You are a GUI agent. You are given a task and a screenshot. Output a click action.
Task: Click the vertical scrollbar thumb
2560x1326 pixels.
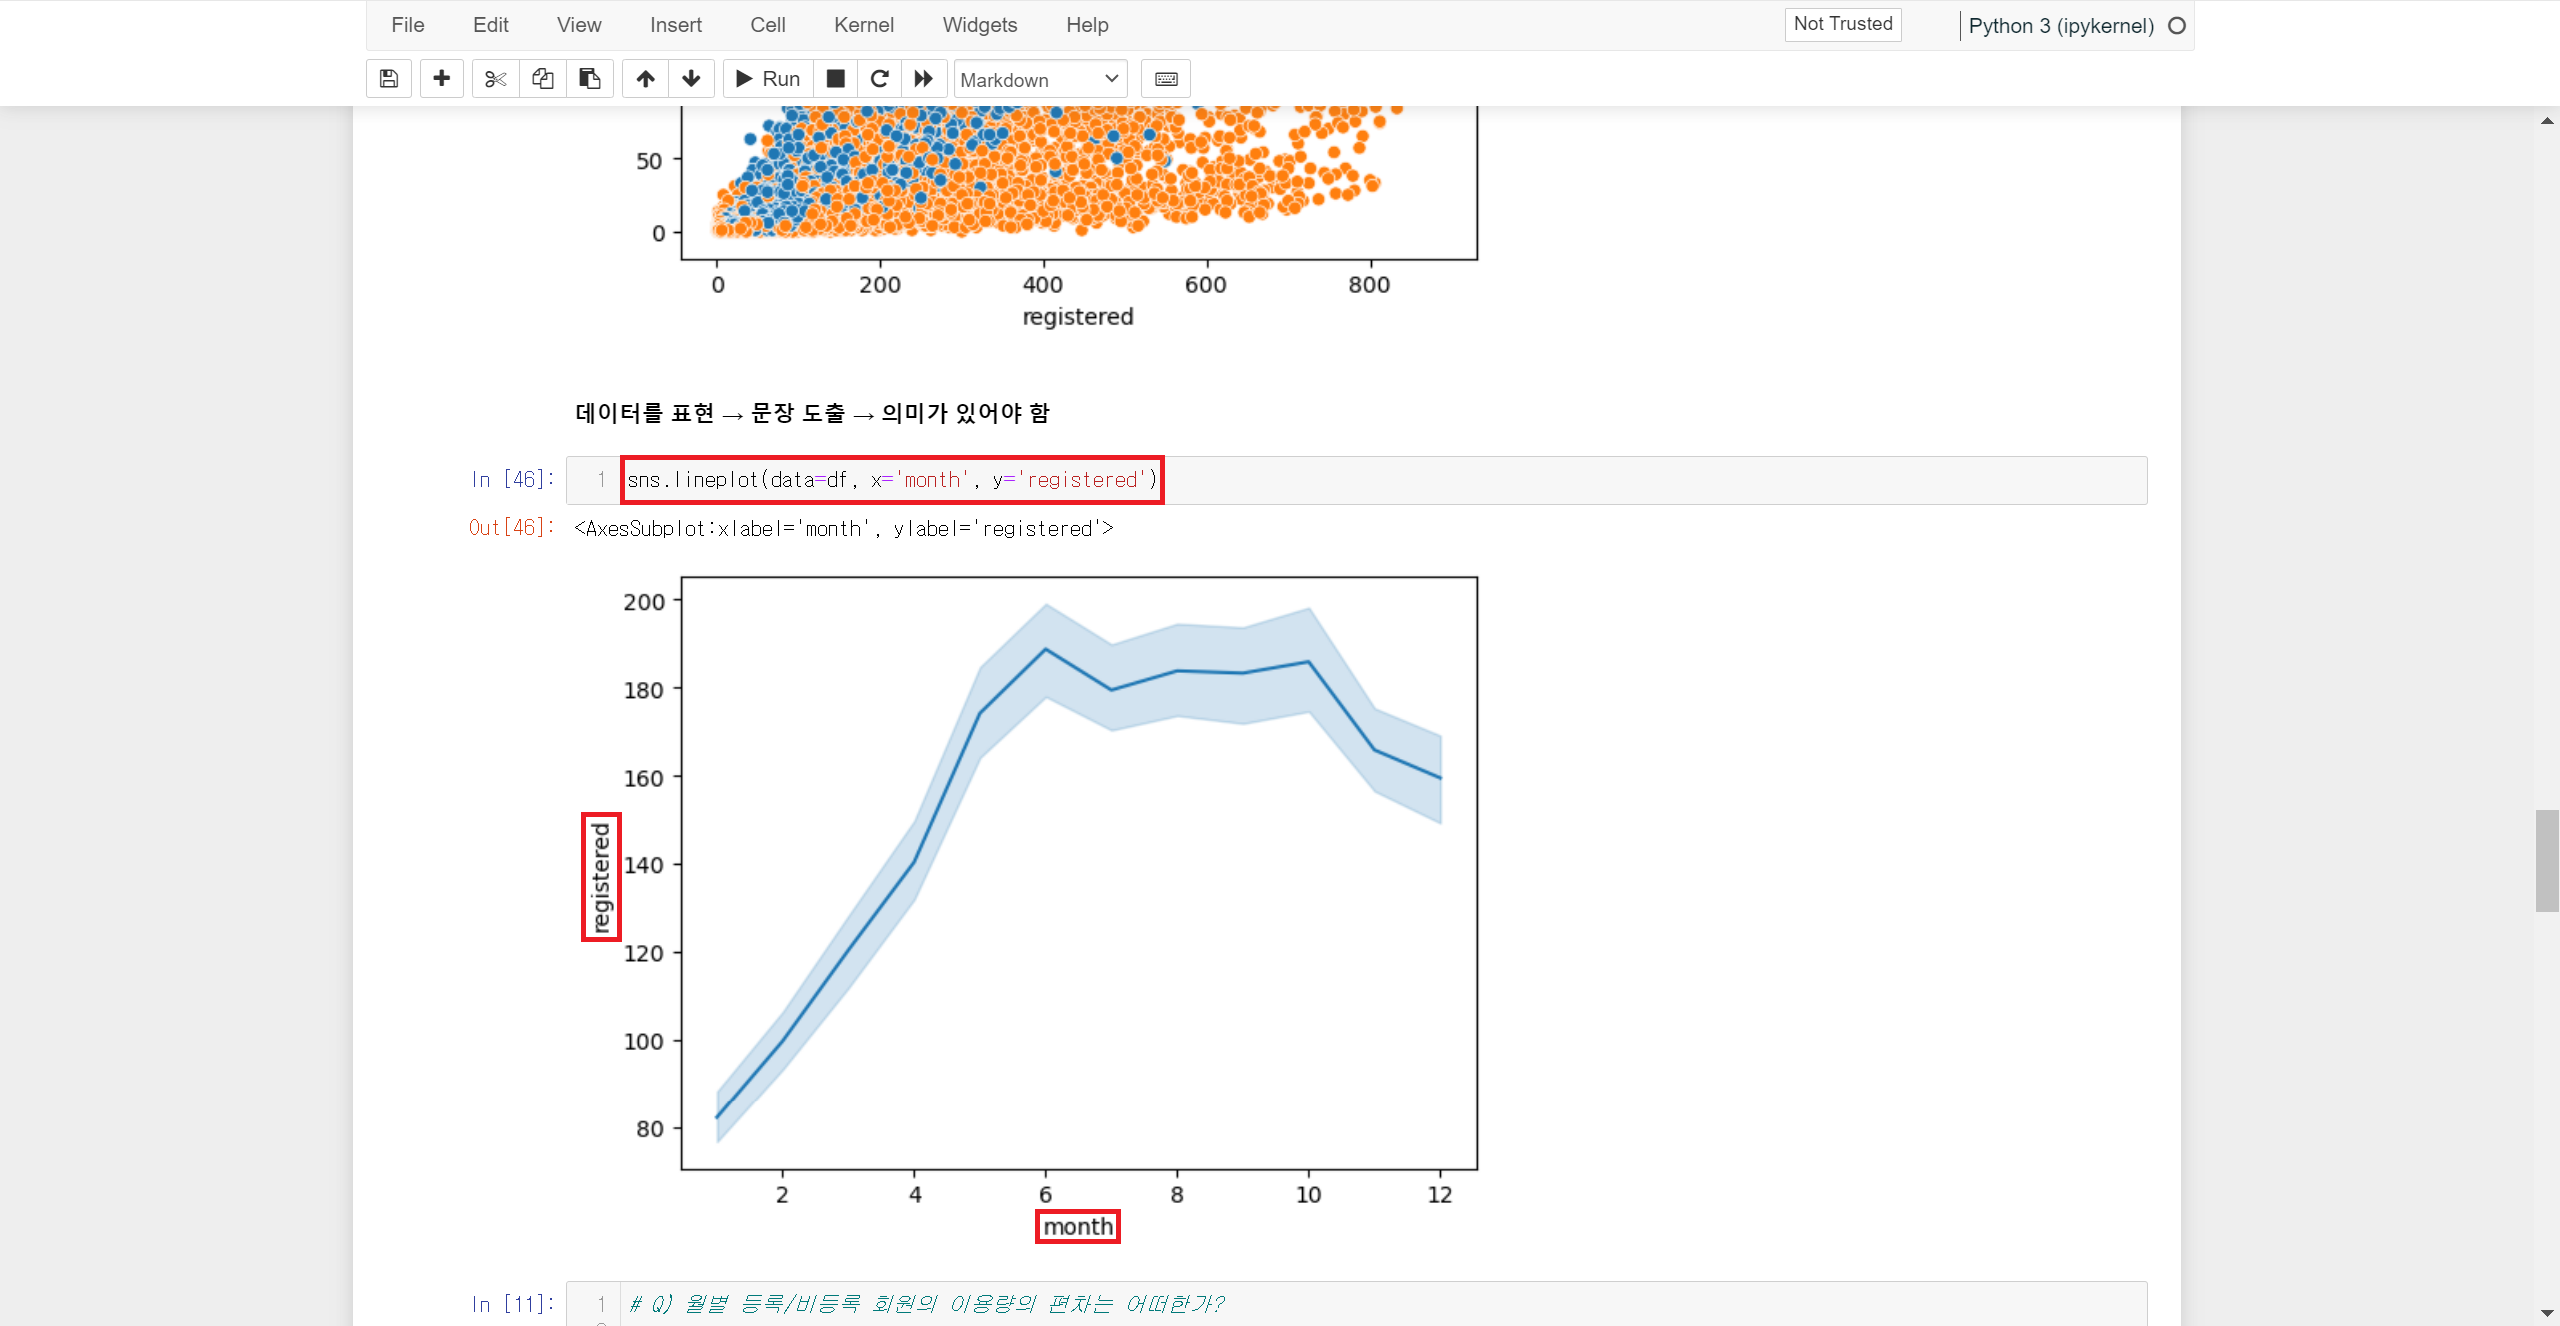2547,860
